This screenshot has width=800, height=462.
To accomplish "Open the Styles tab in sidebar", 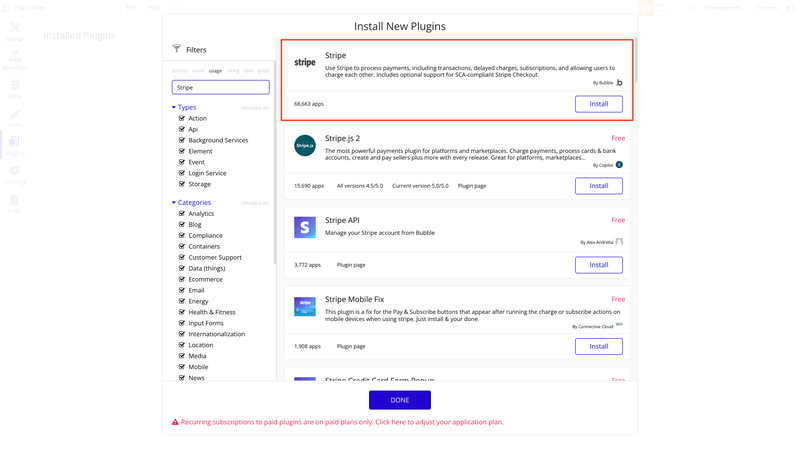I will click(x=15, y=117).
